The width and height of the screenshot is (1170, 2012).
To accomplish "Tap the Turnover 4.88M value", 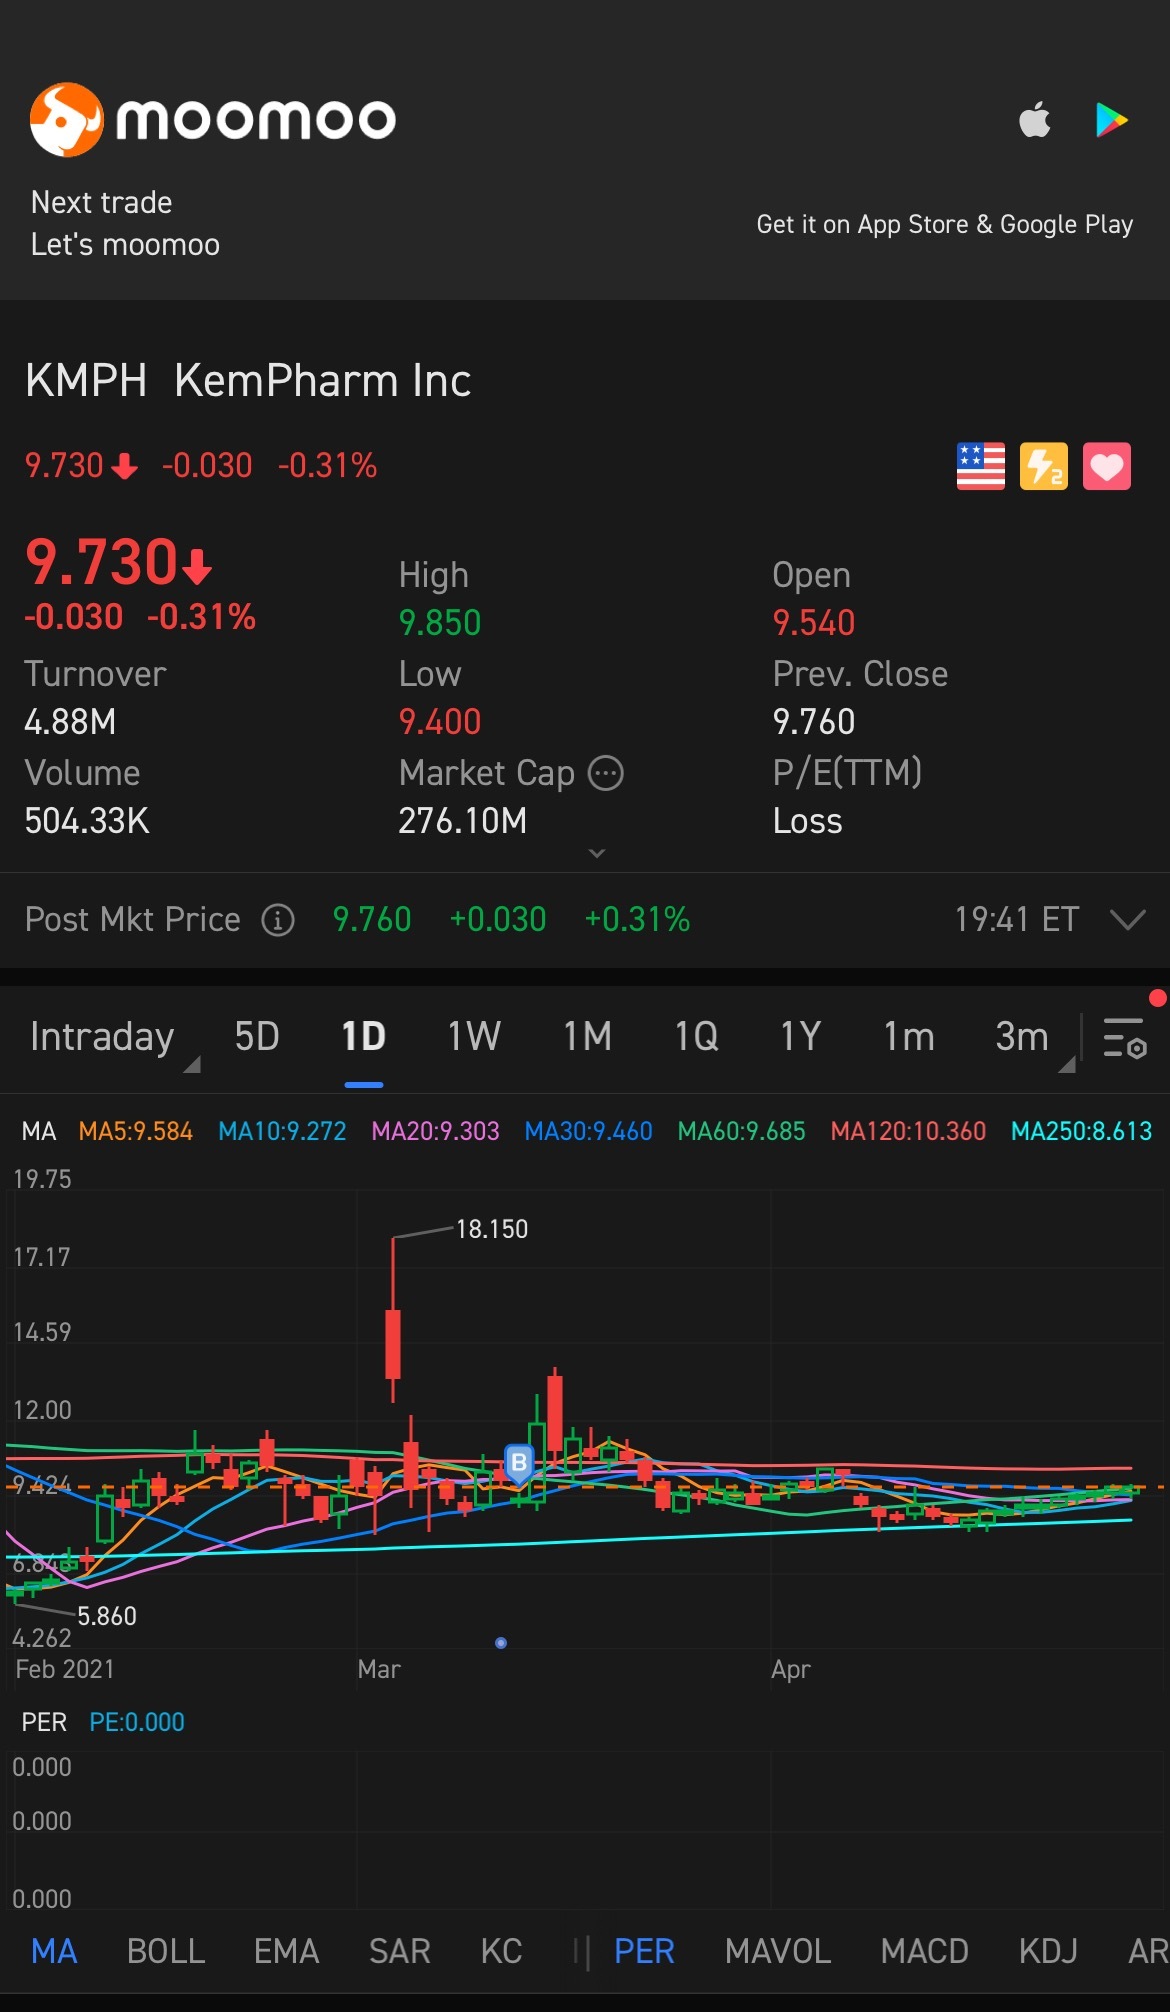I will [70, 722].
